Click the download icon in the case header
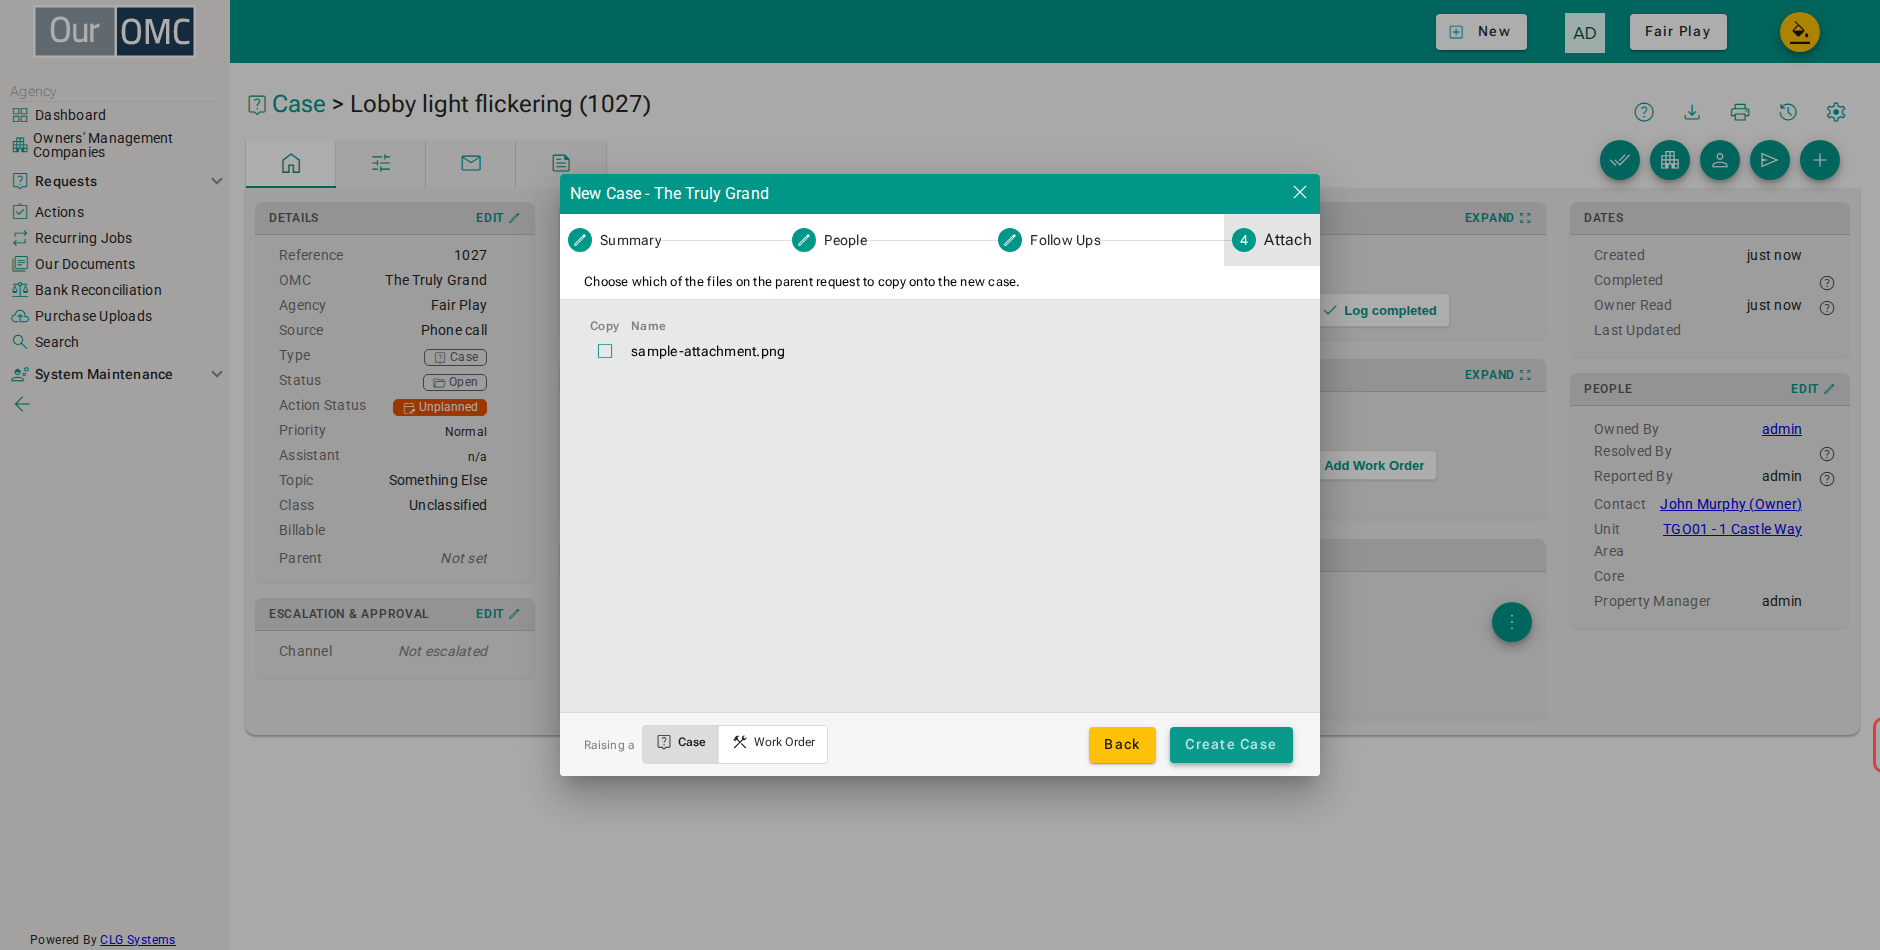 click(x=1692, y=112)
